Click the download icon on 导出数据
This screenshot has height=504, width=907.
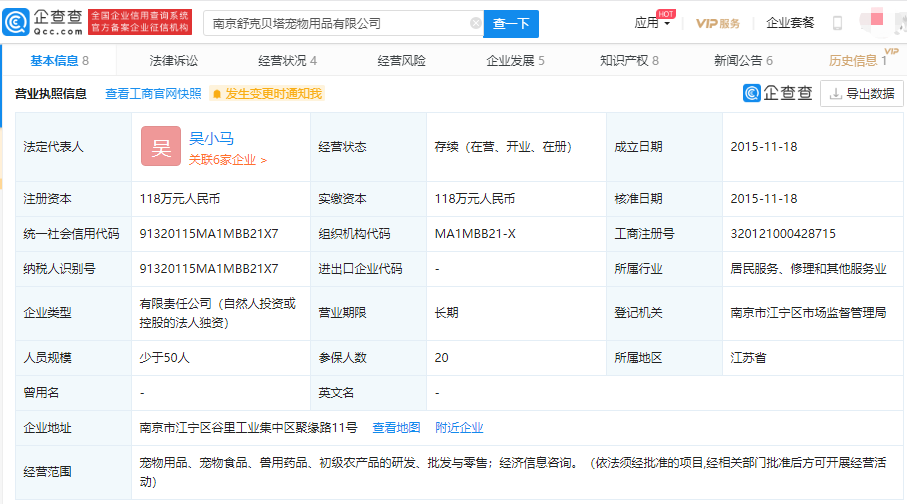pos(835,94)
